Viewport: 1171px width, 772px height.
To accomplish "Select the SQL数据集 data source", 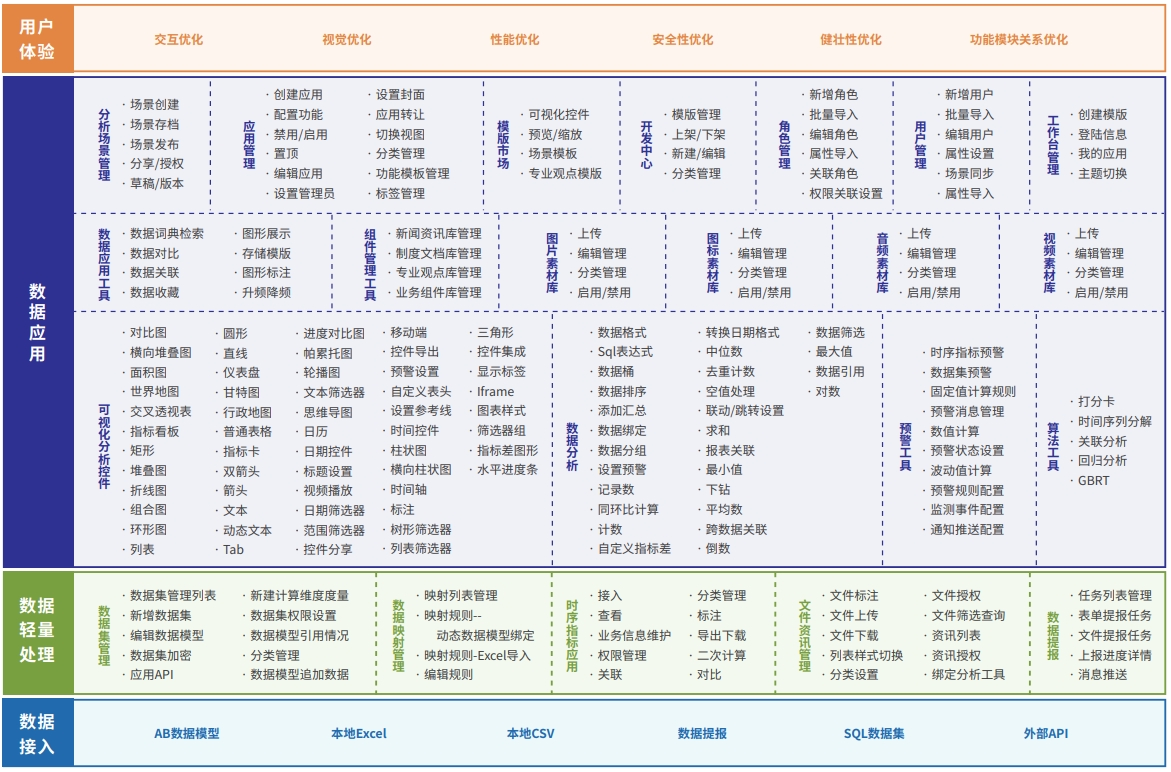I will click(x=873, y=733).
